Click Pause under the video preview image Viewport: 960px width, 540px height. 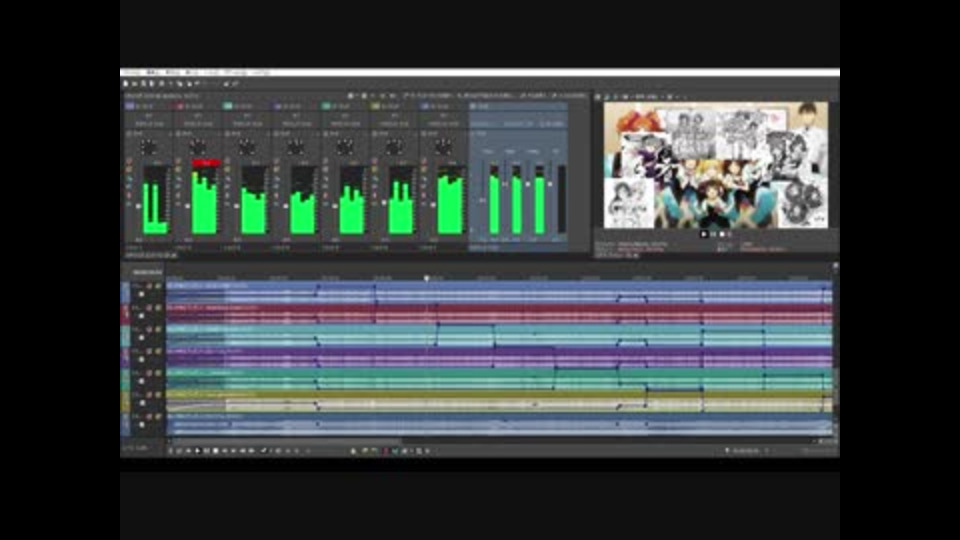713,234
